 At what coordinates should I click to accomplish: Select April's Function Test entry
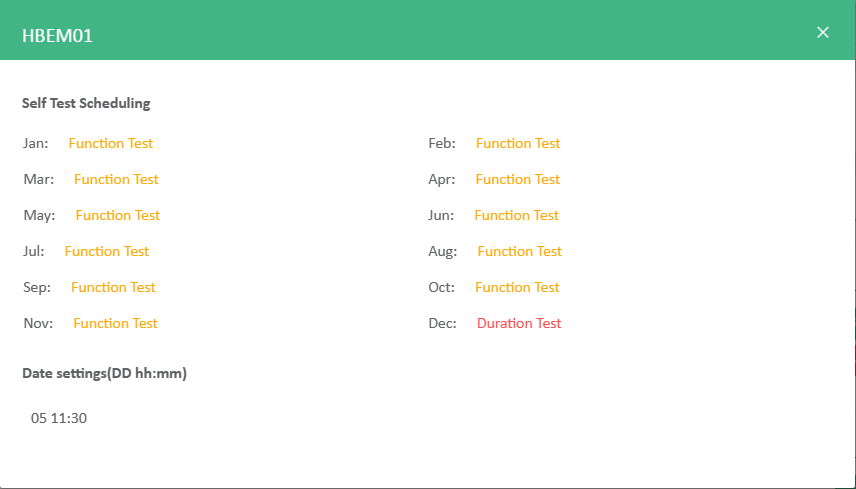pos(518,179)
